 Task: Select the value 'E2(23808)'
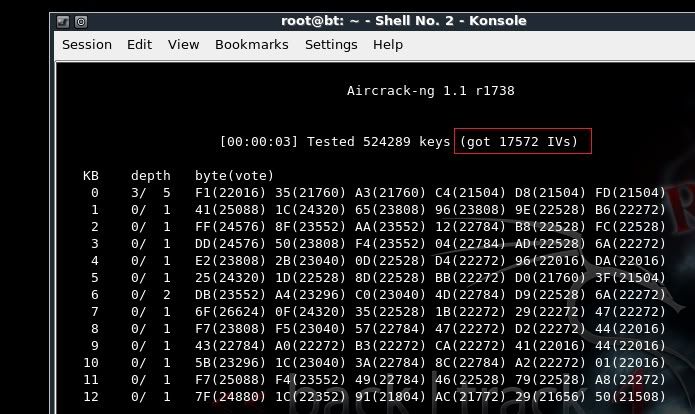point(230,261)
